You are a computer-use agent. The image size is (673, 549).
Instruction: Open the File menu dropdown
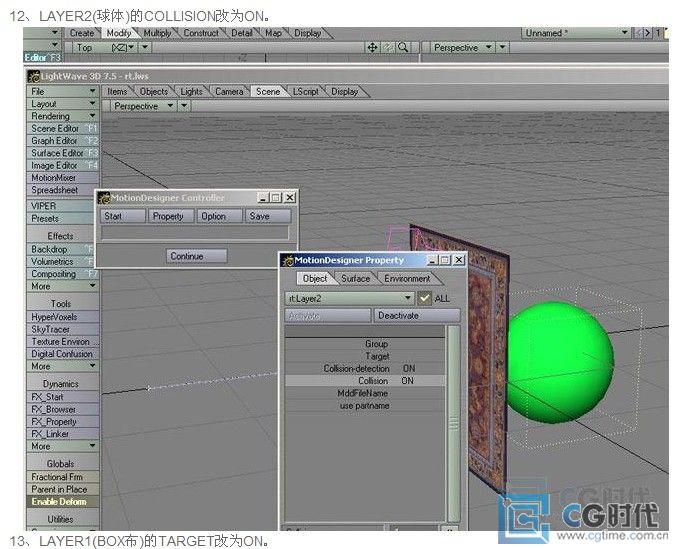[x=63, y=91]
